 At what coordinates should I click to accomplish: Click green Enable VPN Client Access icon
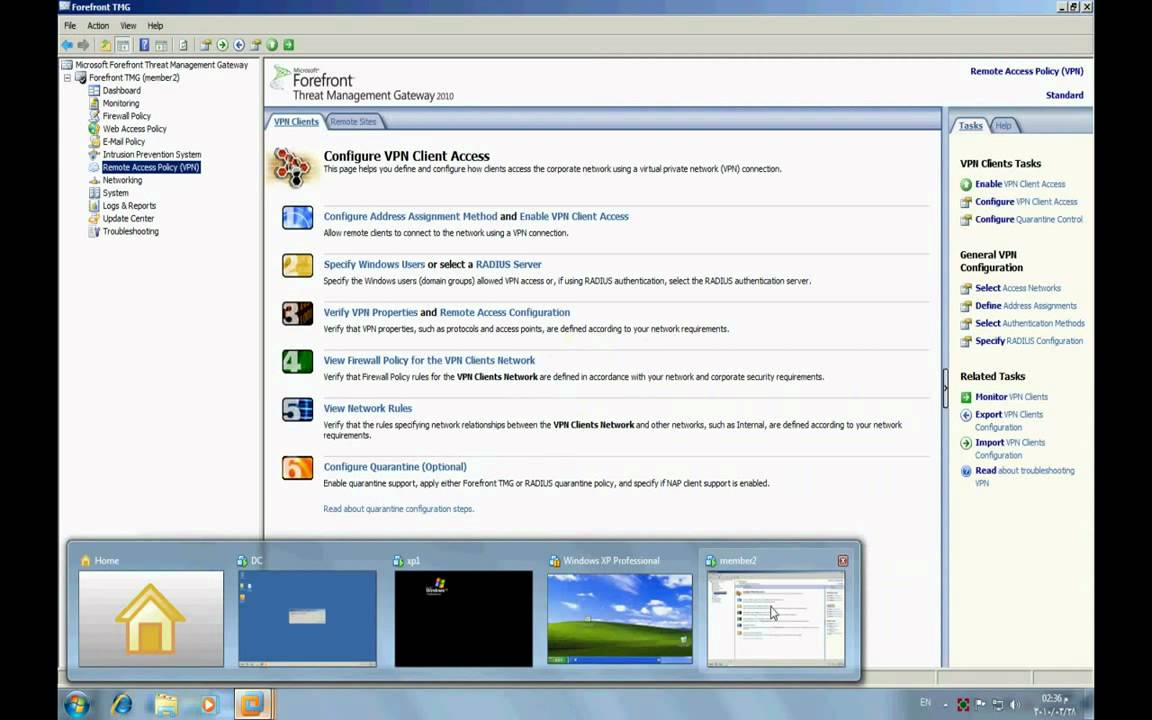(966, 184)
